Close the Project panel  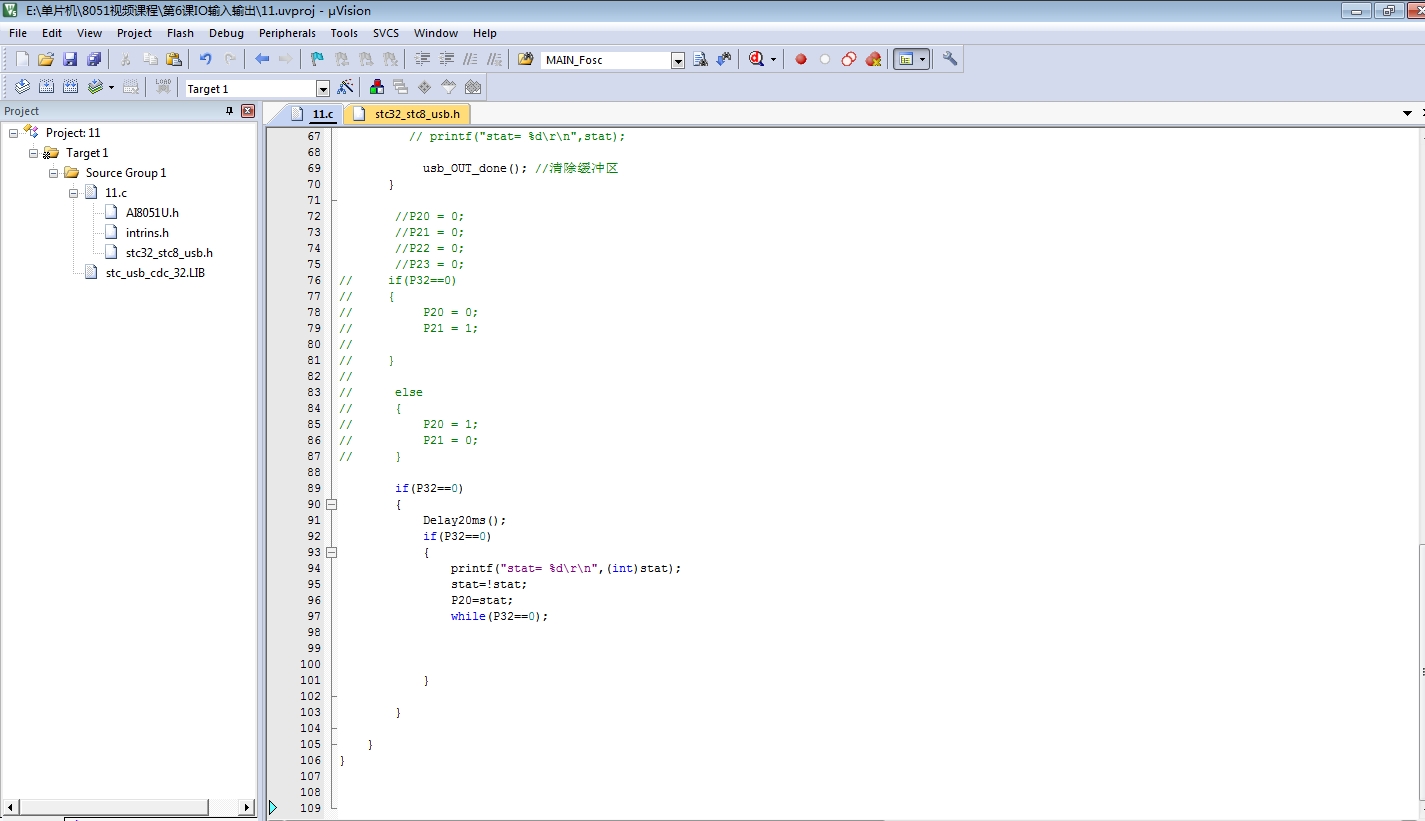[x=248, y=111]
